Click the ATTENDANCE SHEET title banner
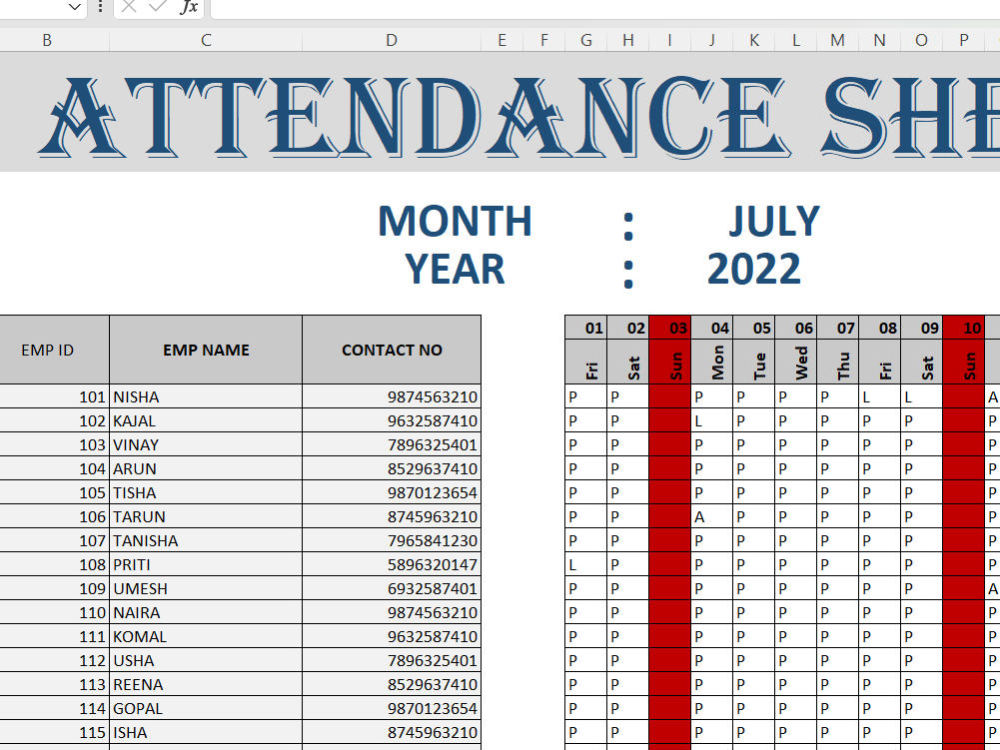The width and height of the screenshot is (1000, 750). 500,112
